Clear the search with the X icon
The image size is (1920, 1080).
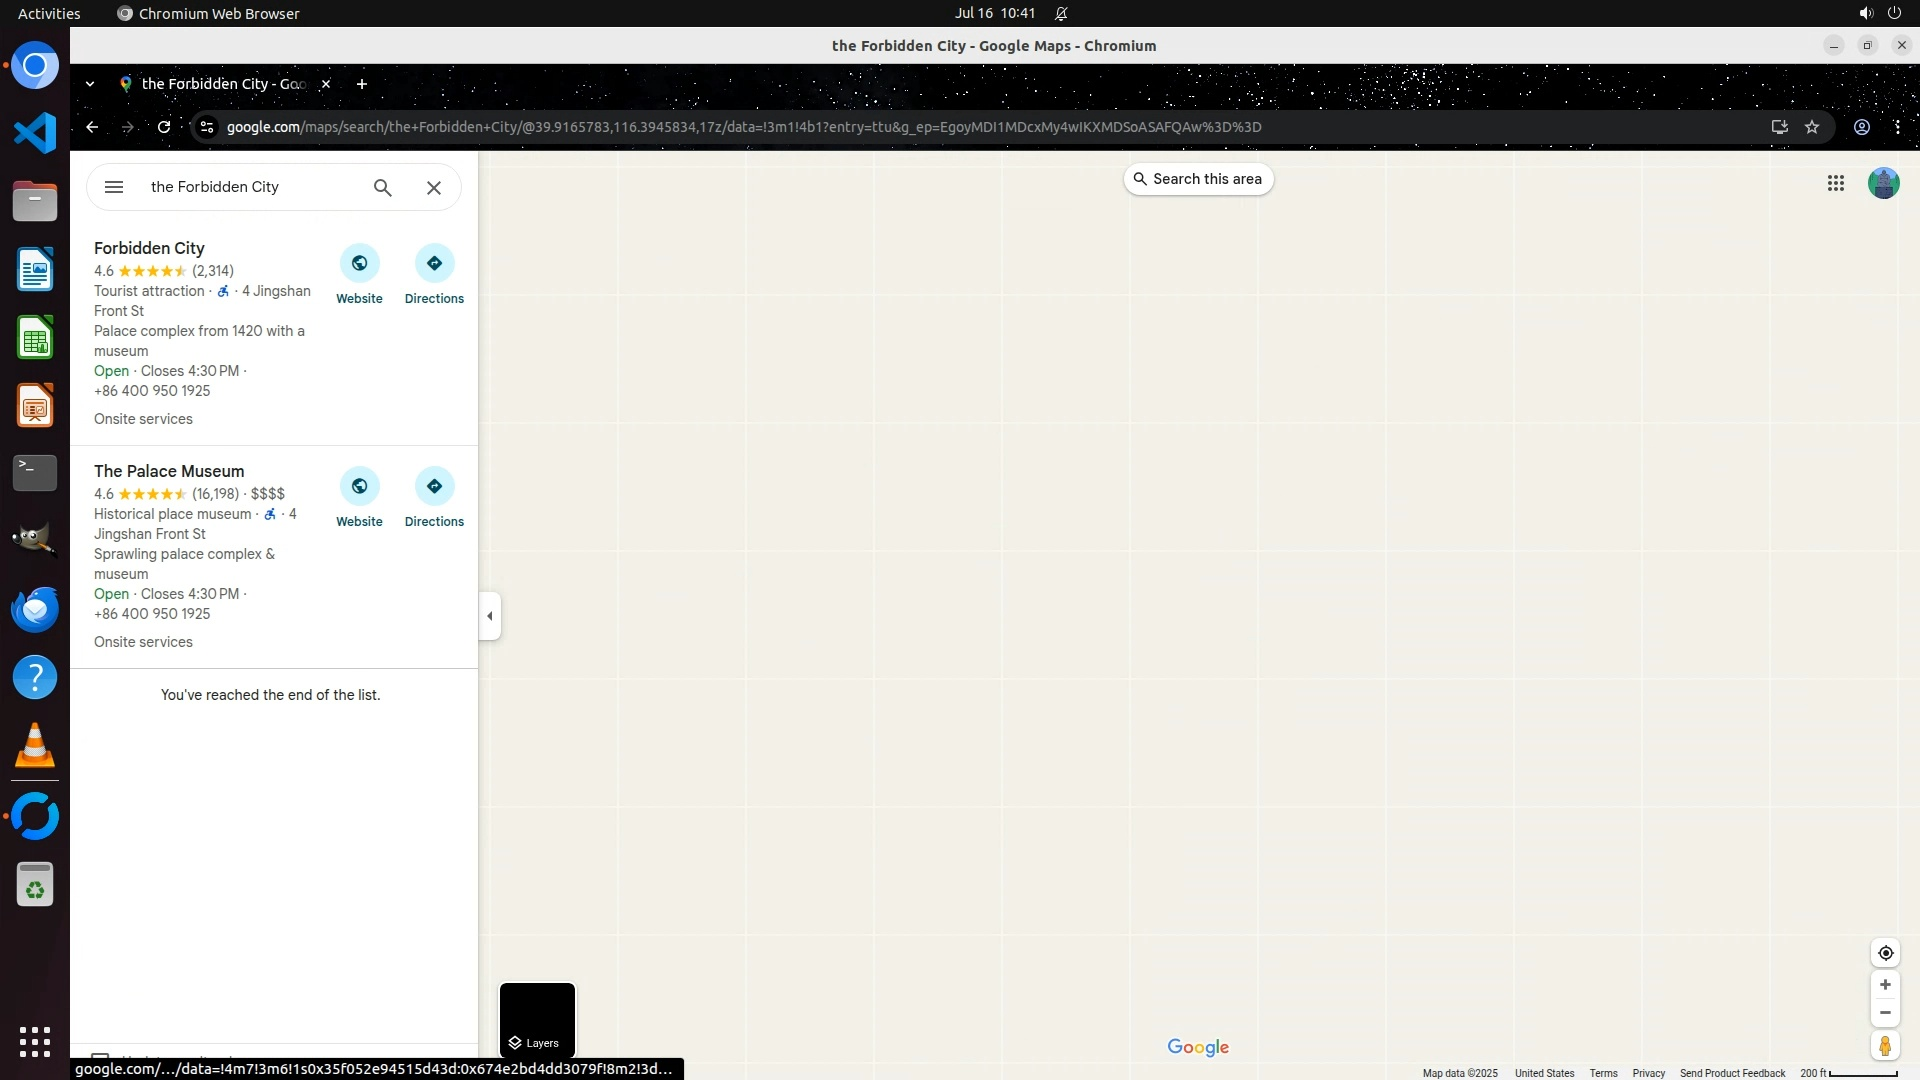click(x=434, y=188)
